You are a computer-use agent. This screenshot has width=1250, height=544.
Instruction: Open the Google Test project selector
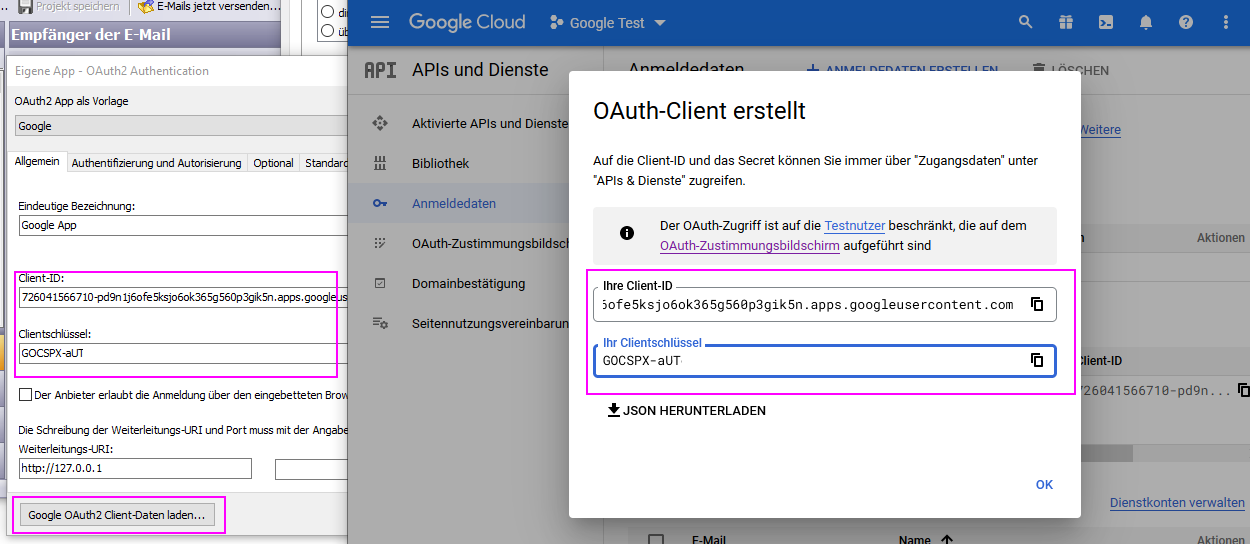(607, 23)
